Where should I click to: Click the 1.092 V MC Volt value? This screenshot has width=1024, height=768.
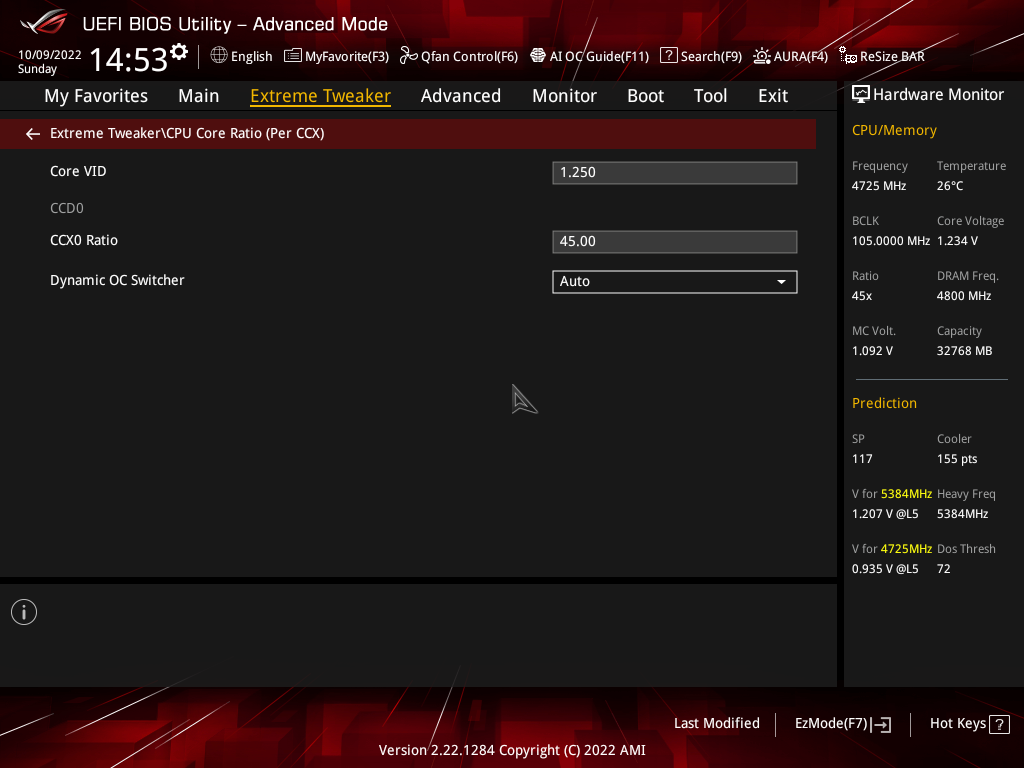point(872,351)
